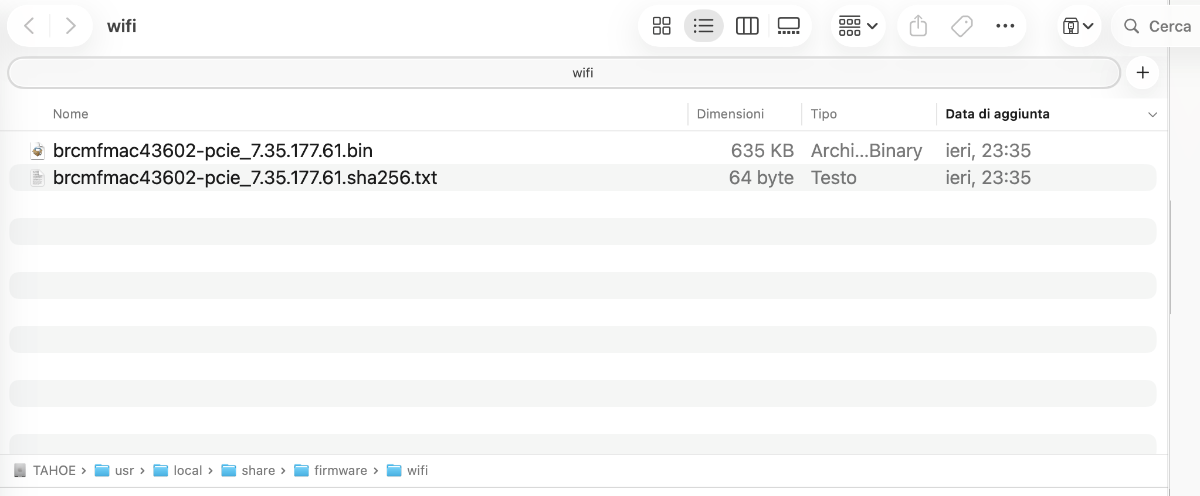Sort by the Dimensioni column header
1200x496 pixels.
pyautogui.click(x=730, y=114)
